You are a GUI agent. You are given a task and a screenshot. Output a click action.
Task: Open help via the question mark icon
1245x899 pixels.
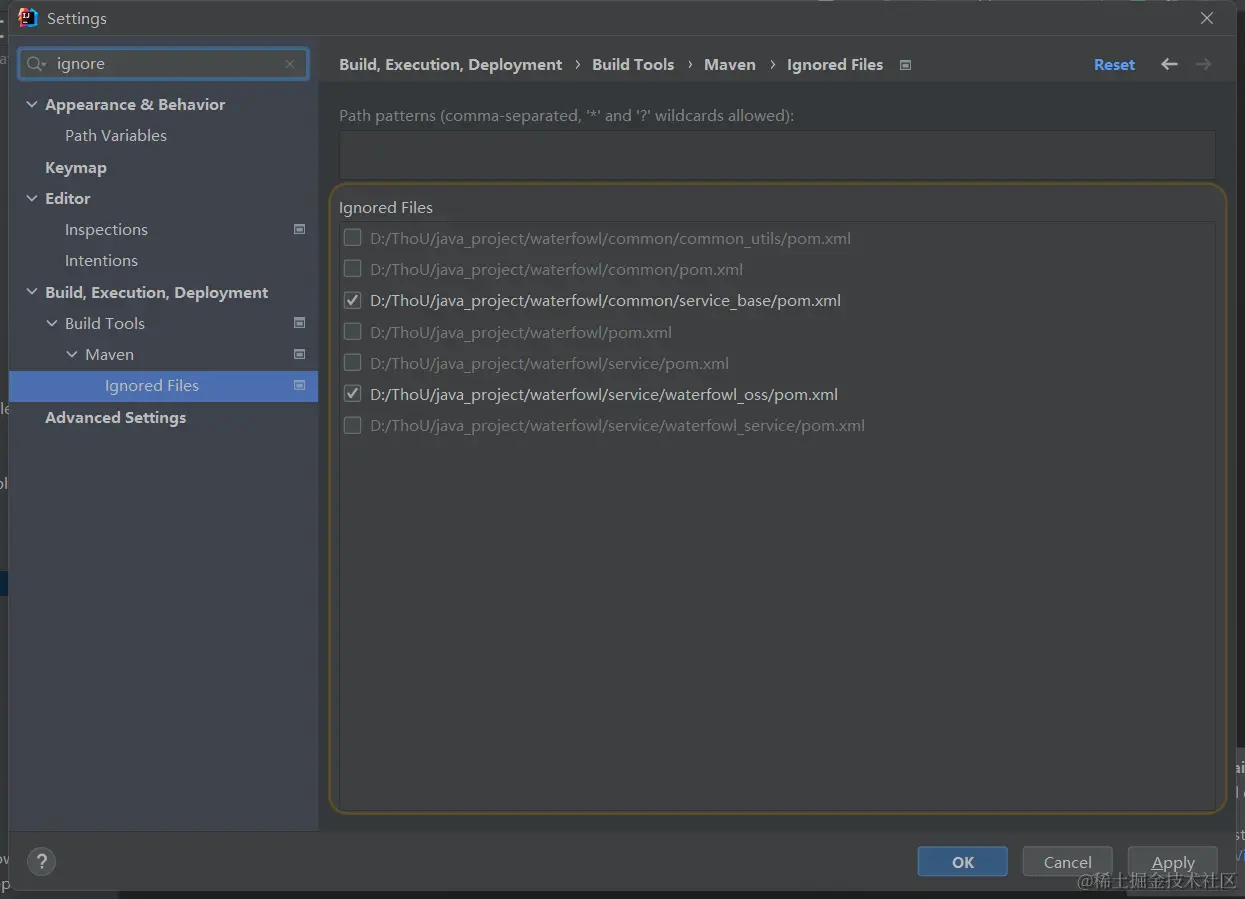pos(41,861)
